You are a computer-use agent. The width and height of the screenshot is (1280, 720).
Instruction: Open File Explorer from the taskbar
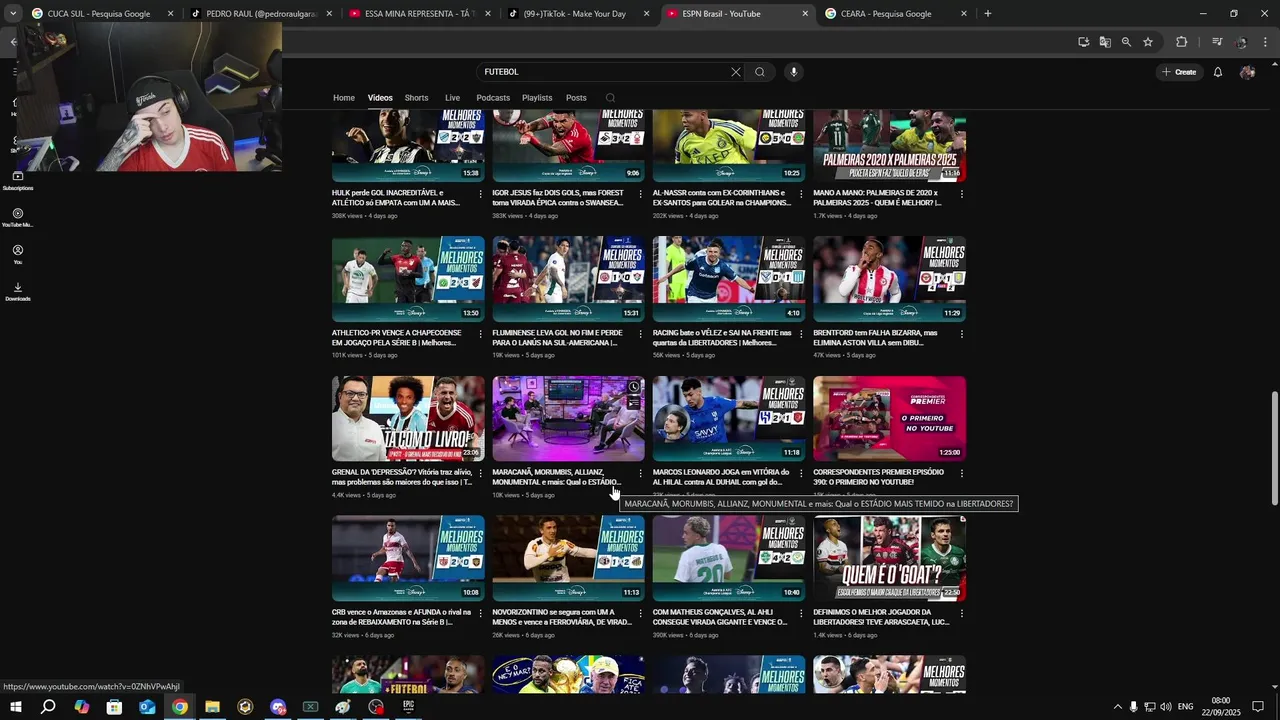tap(212, 707)
